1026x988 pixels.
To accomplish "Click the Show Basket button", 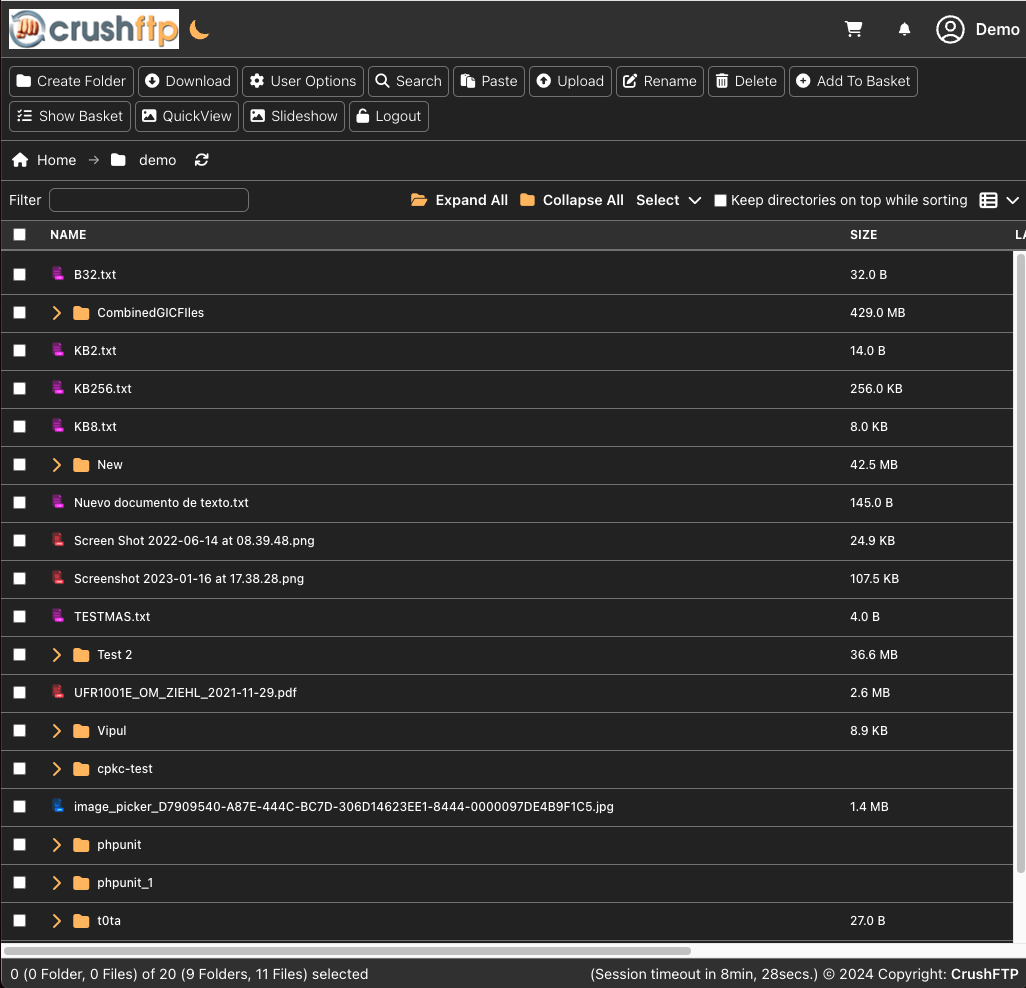I will [70, 116].
